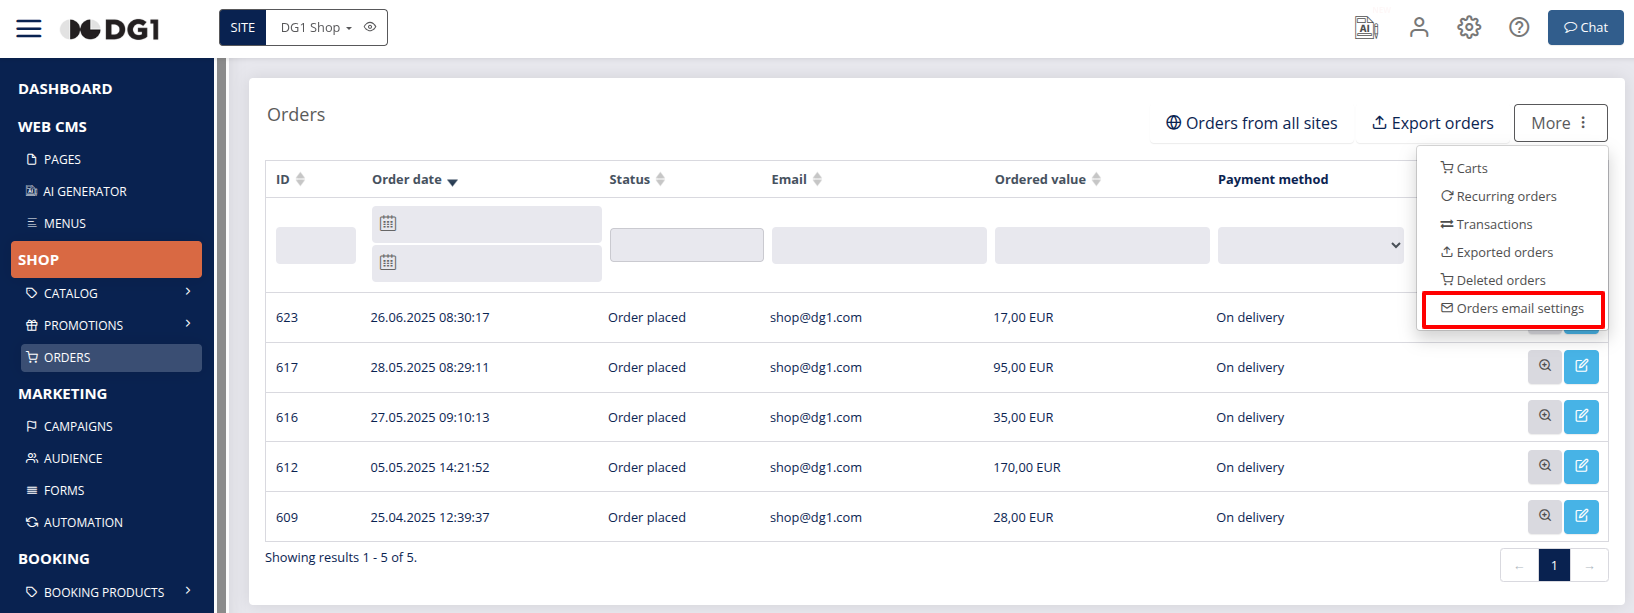Edit order 612 pencil icon
The width and height of the screenshot is (1634, 613).
click(1582, 467)
